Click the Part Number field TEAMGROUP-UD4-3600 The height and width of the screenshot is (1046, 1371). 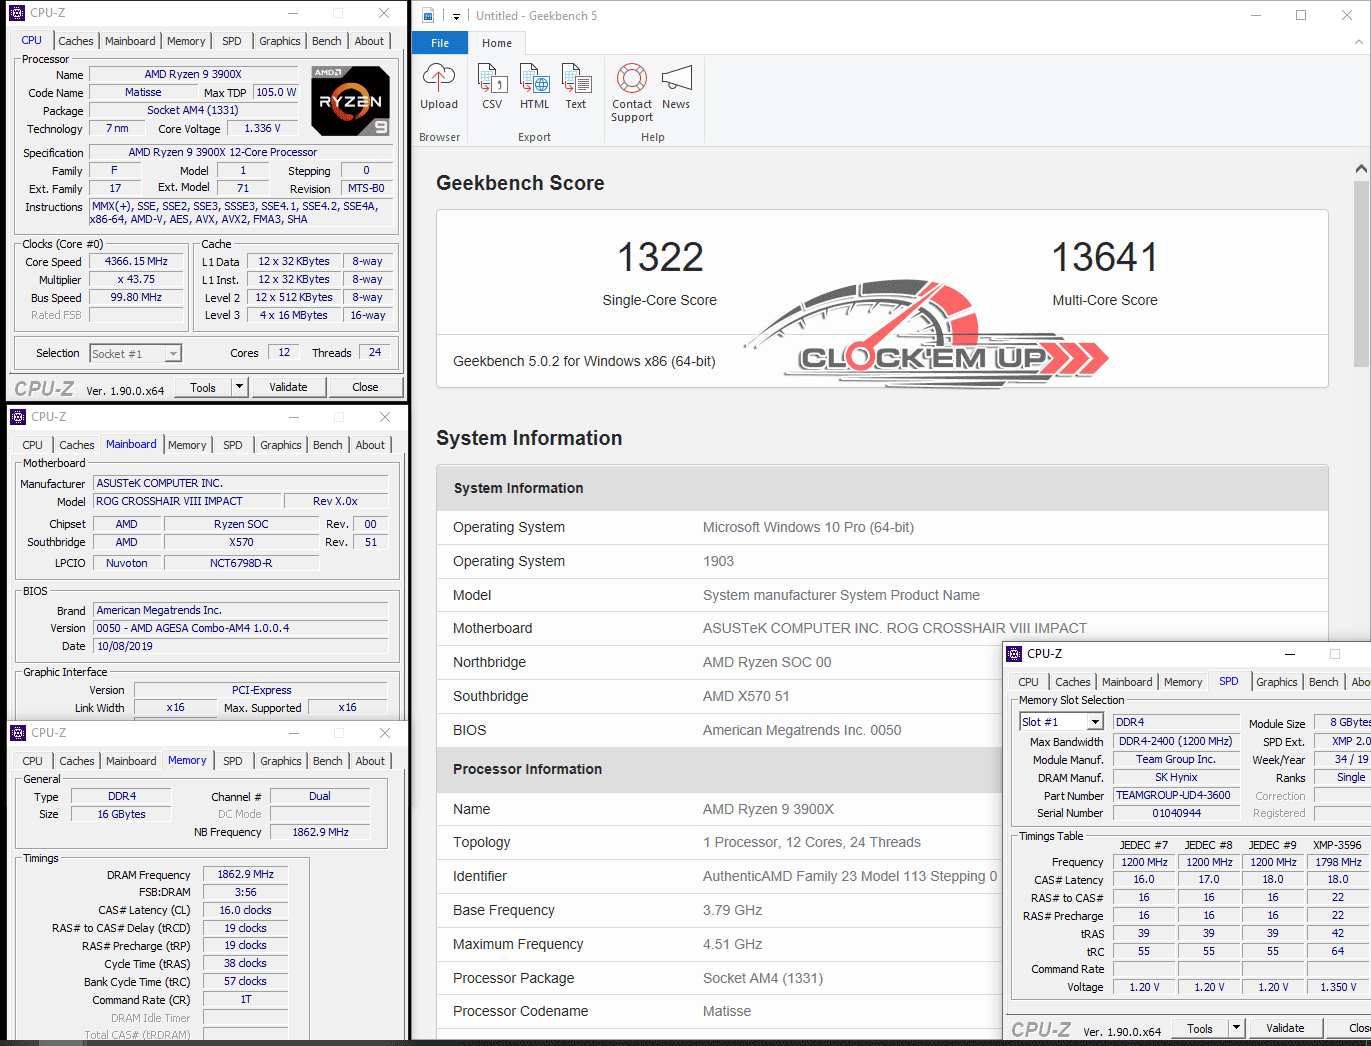[x=1175, y=796]
